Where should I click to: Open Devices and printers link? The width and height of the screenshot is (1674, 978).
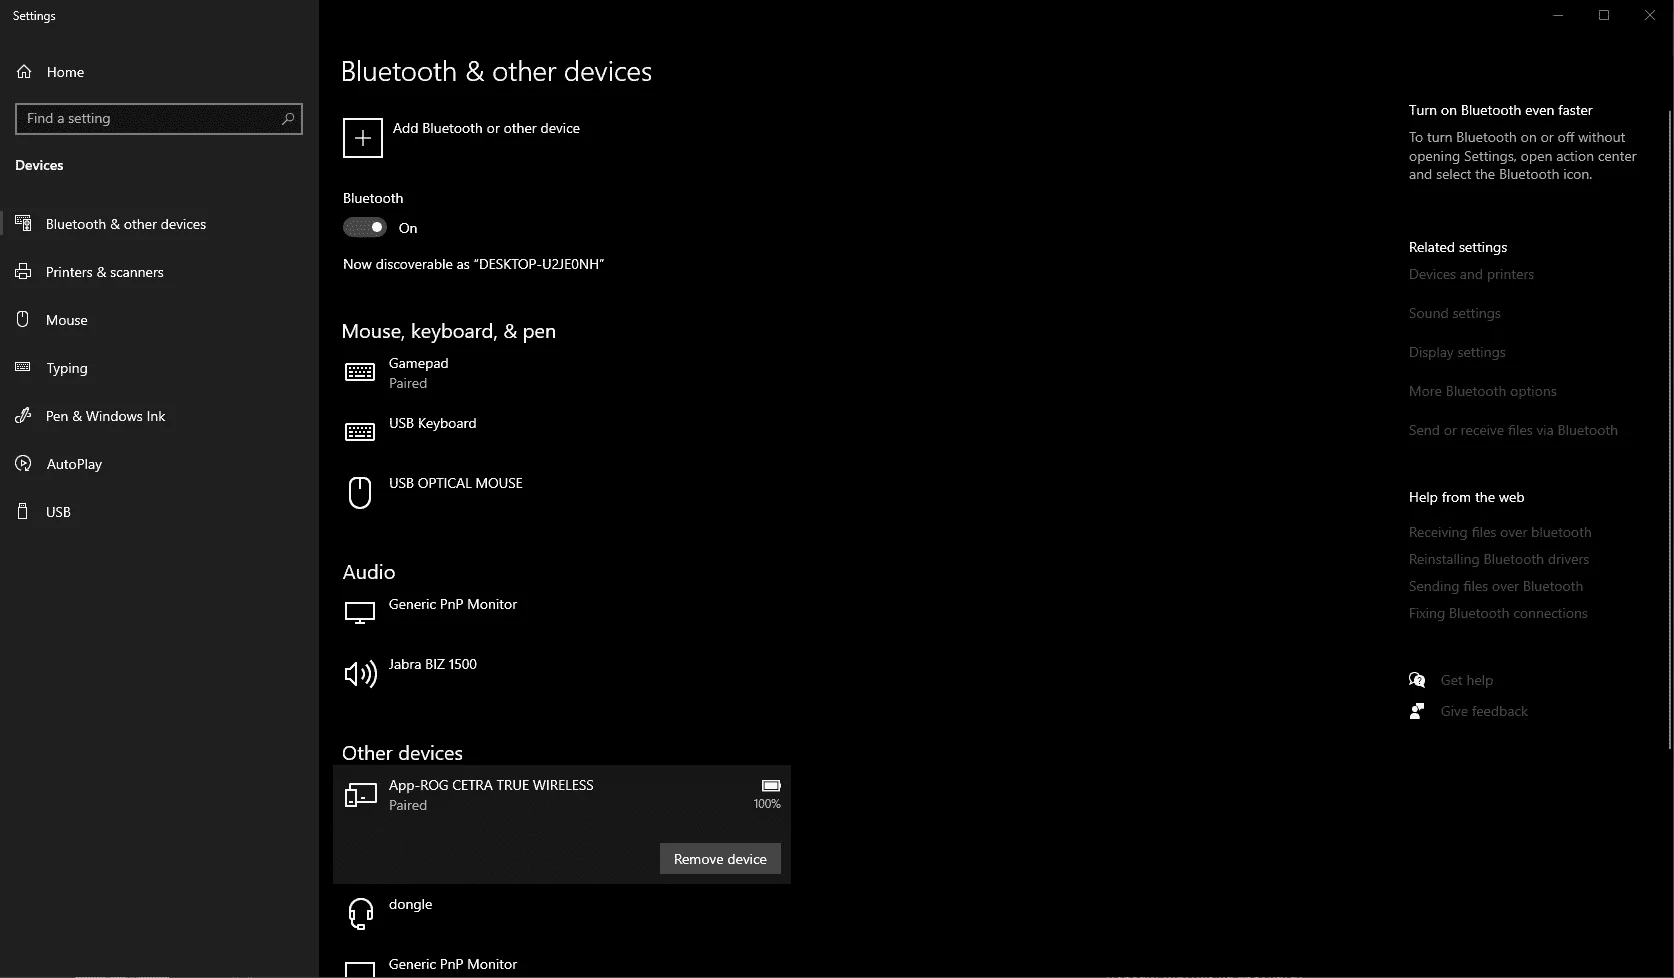tap(1471, 274)
